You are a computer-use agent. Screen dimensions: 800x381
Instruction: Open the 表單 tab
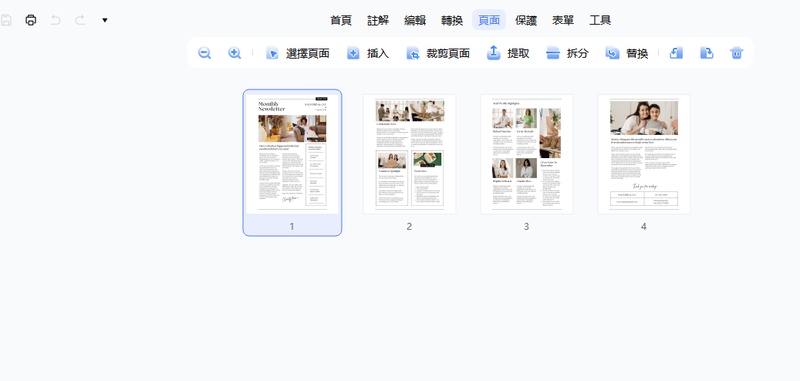563,20
